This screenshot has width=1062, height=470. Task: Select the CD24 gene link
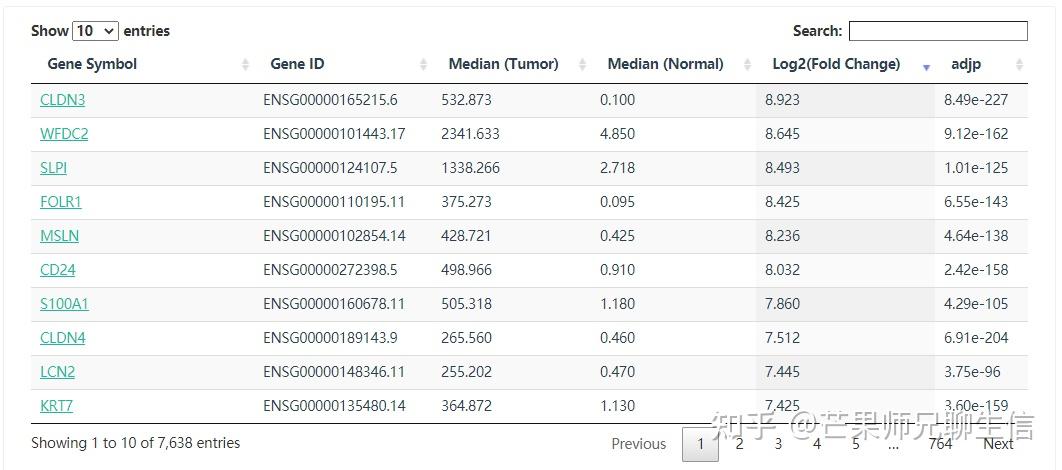[x=57, y=270]
